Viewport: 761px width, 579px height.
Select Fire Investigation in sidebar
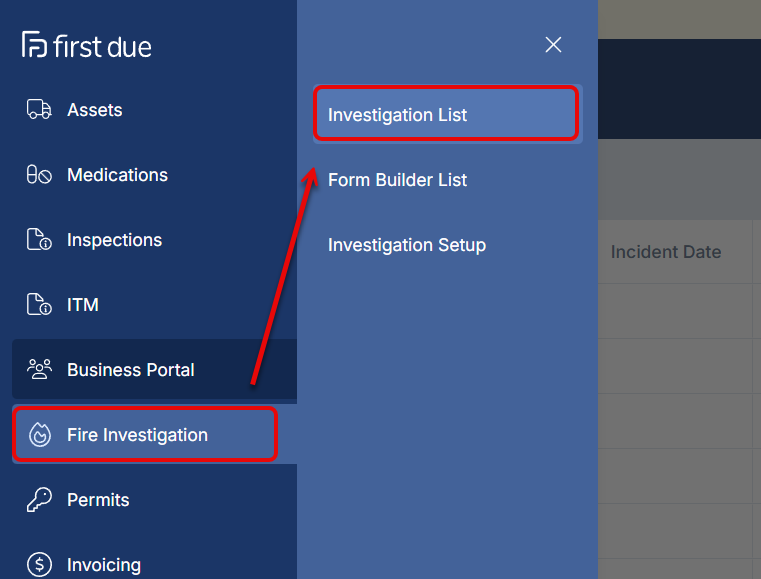[x=154, y=434]
